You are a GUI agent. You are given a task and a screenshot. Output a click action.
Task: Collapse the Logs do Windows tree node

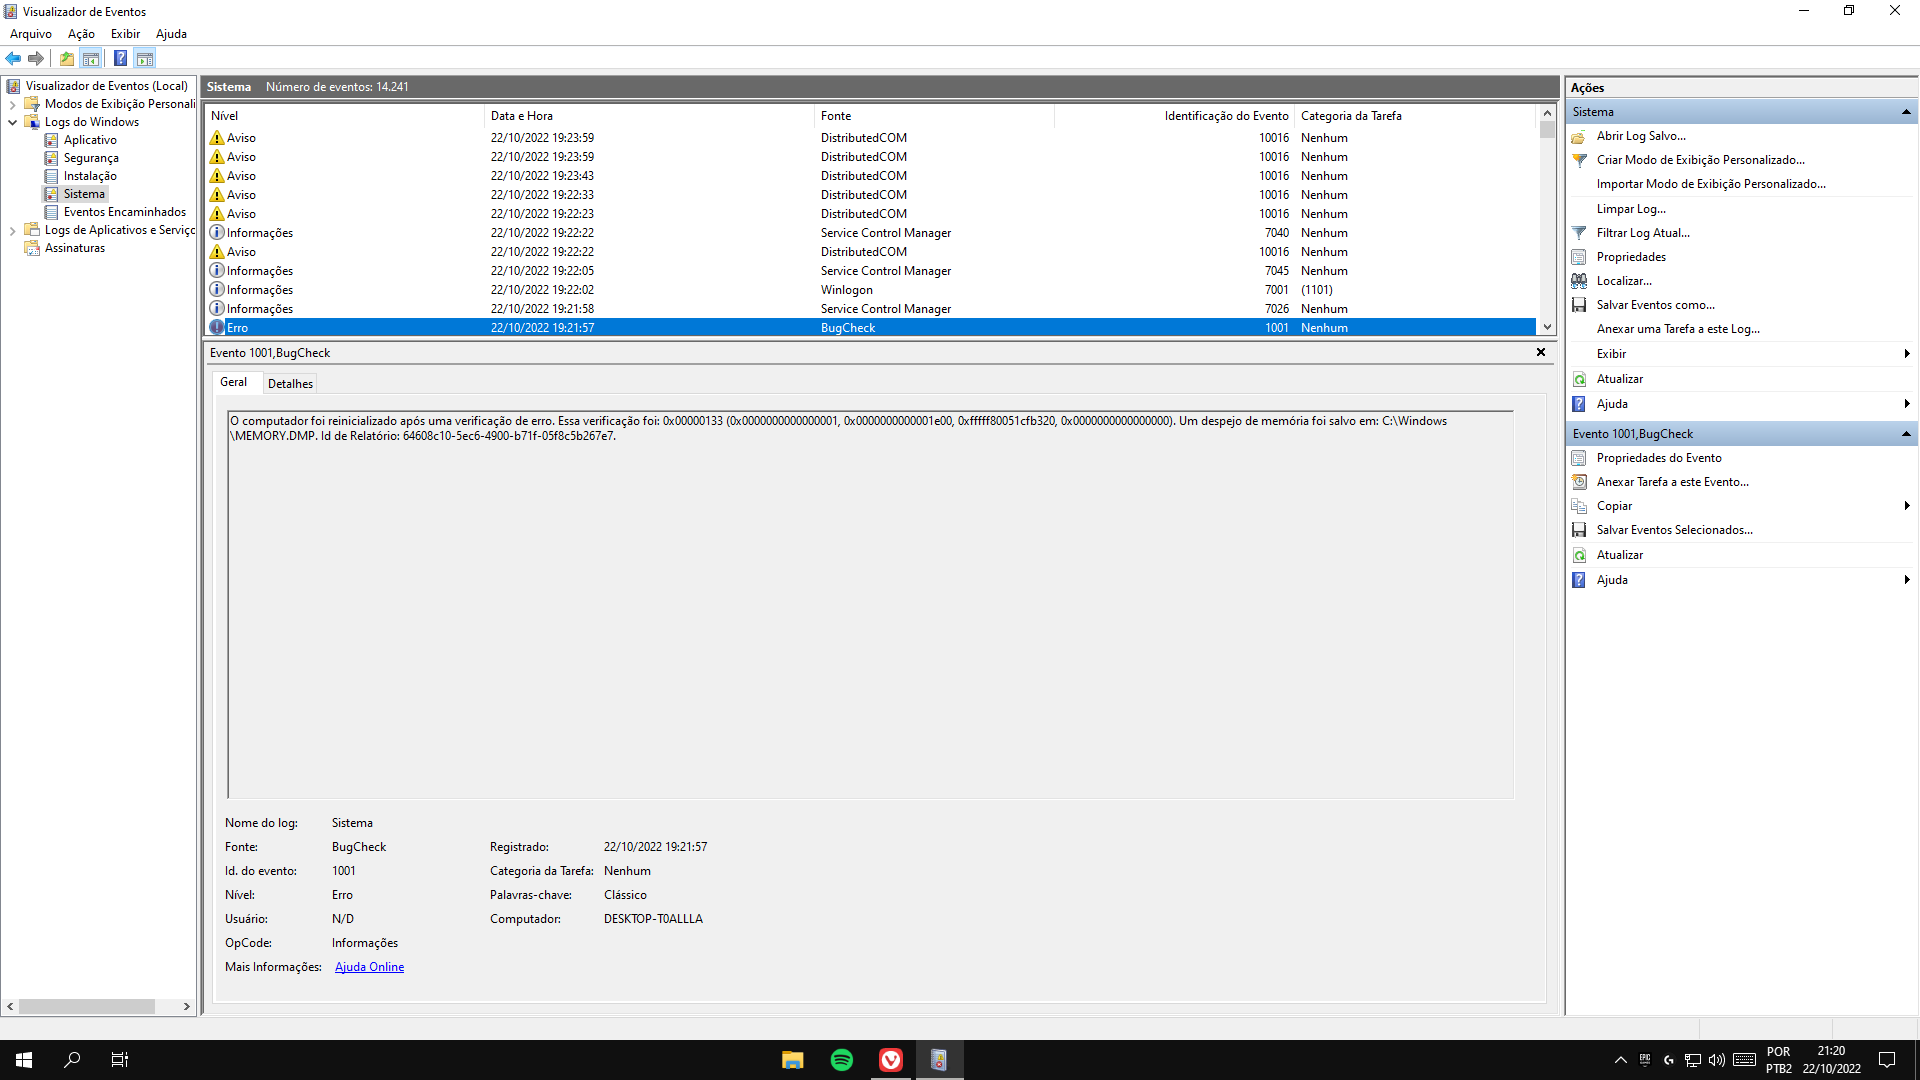[x=12, y=122]
